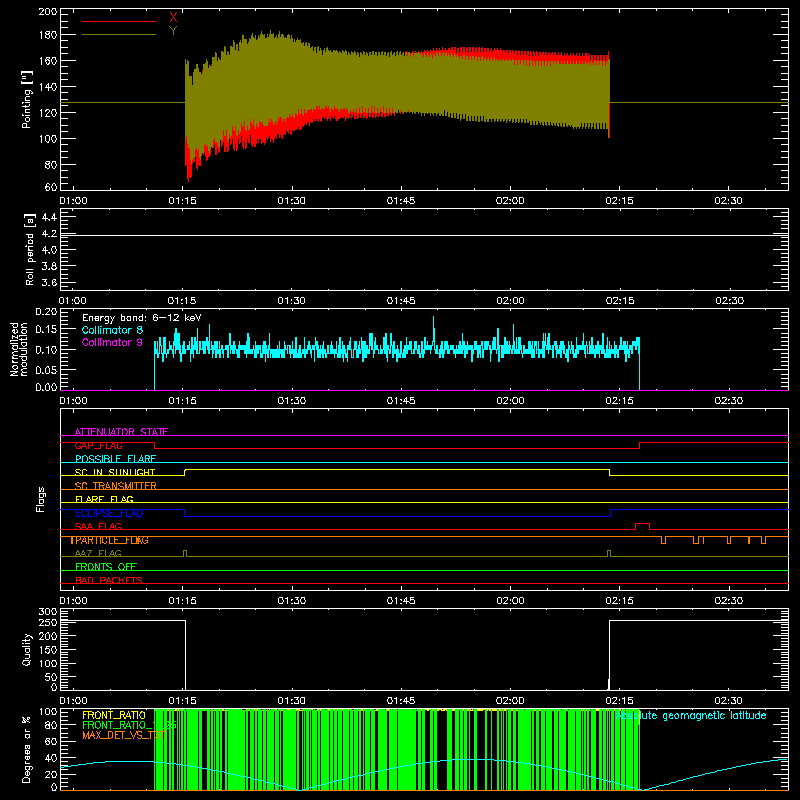Screen dimensions: 800x800
Task: Select the magenta Collimator 9 legend entry
Action: point(112,342)
